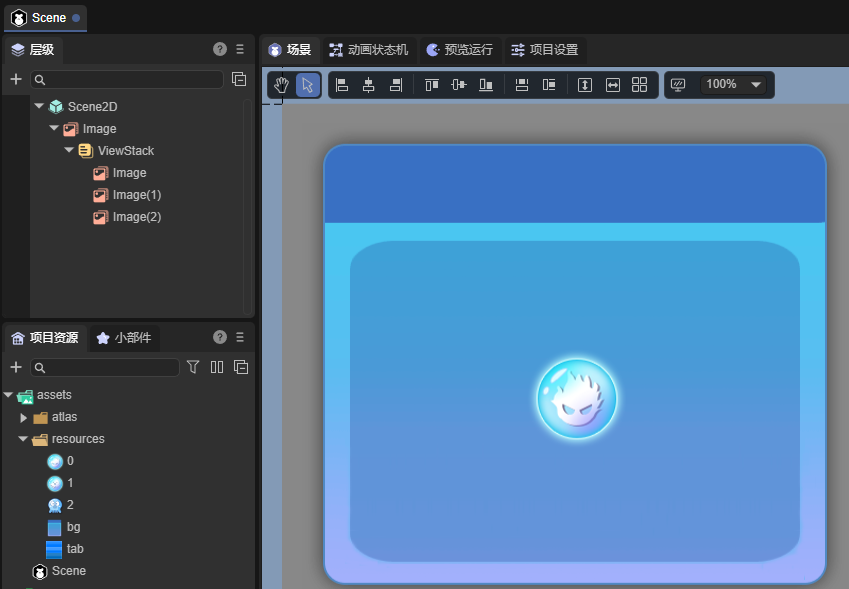The width and height of the screenshot is (849, 589).
Task: Collapse the ViewStack node
Action: [x=69, y=151]
